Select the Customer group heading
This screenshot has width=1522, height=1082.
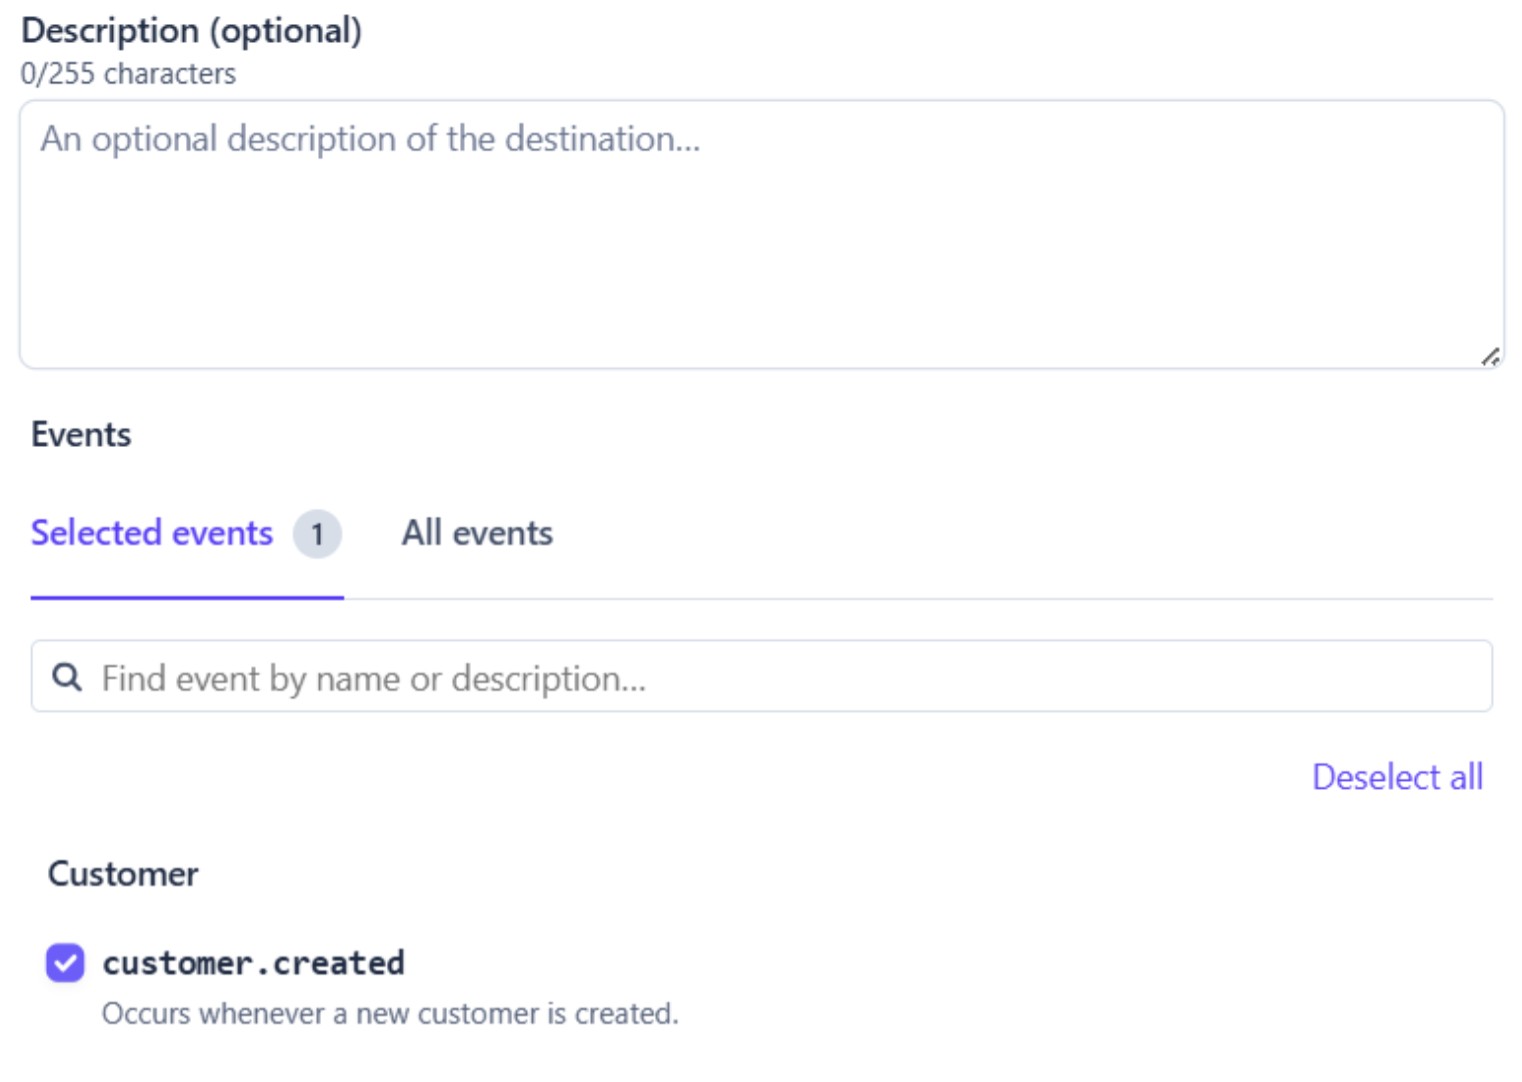click(123, 874)
